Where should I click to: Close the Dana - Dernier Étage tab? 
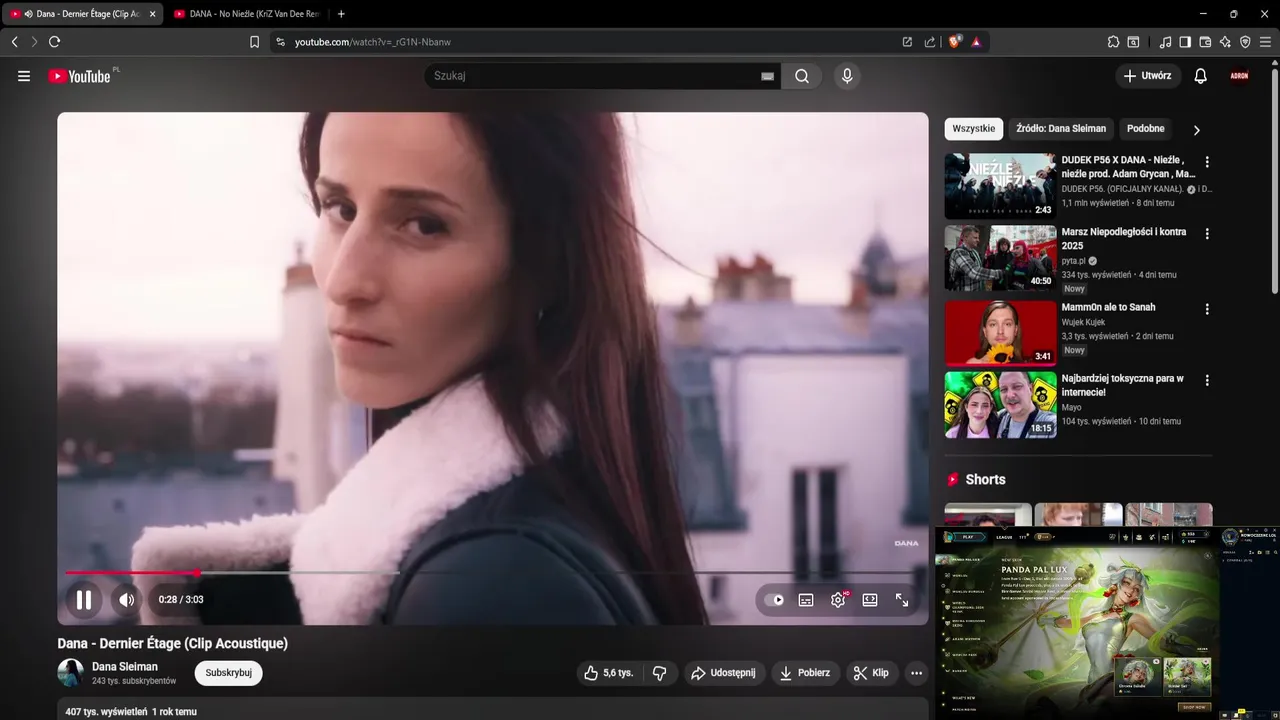[x=152, y=14]
